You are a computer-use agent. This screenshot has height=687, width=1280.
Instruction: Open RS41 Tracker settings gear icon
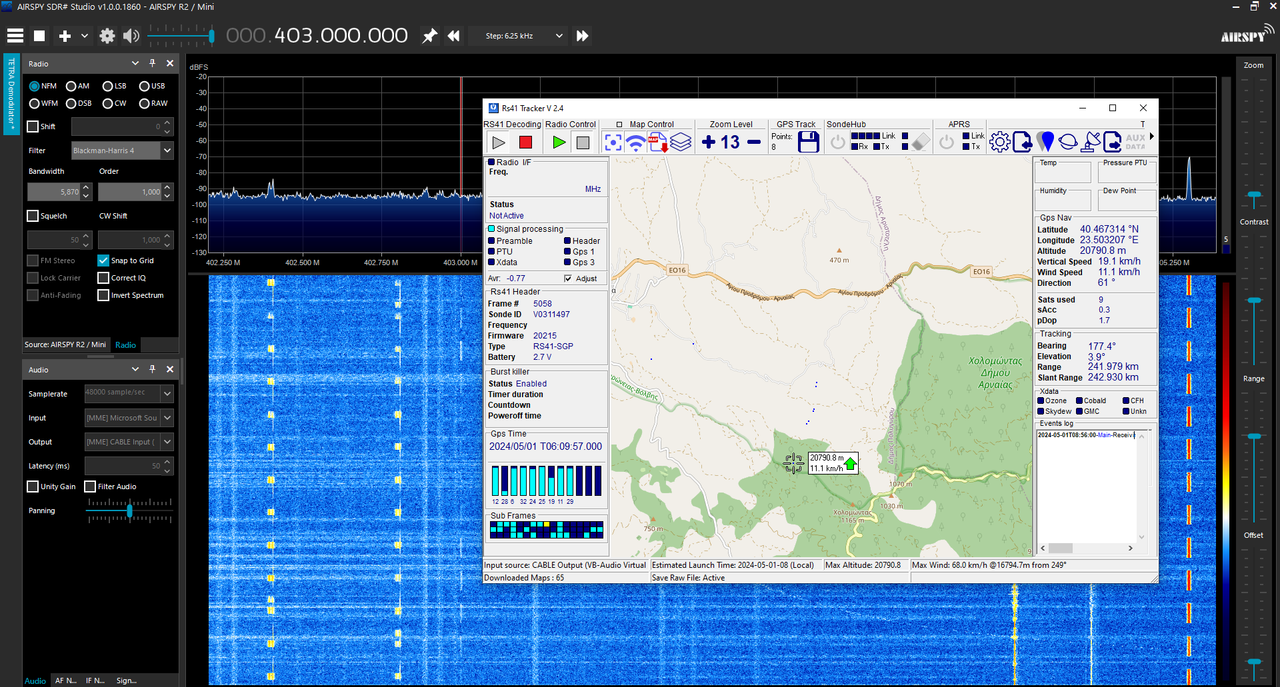point(999,142)
